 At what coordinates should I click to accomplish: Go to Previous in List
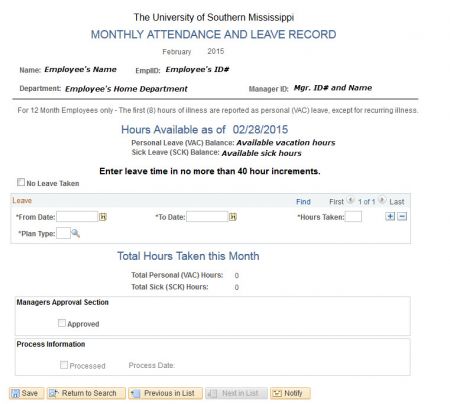tap(165, 393)
